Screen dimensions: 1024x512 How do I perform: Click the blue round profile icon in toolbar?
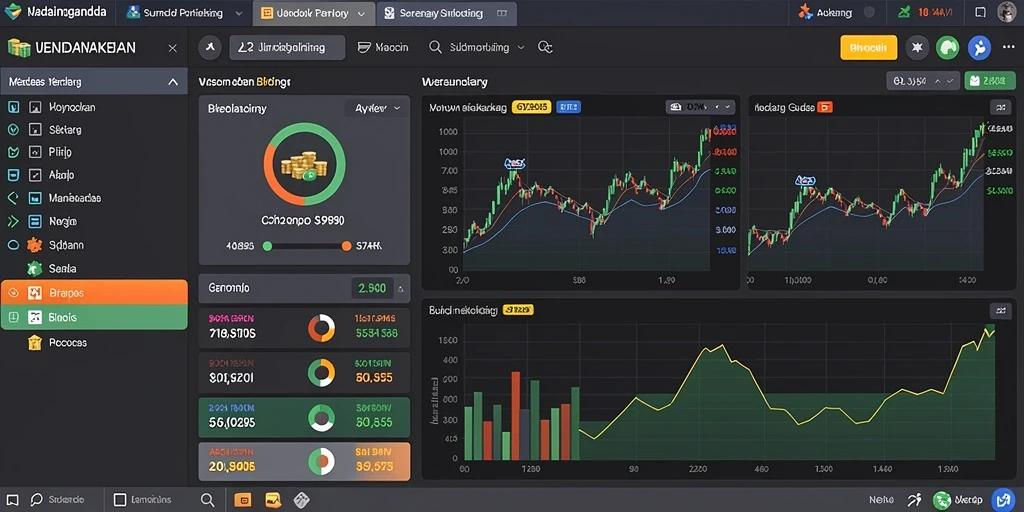(x=978, y=48)
